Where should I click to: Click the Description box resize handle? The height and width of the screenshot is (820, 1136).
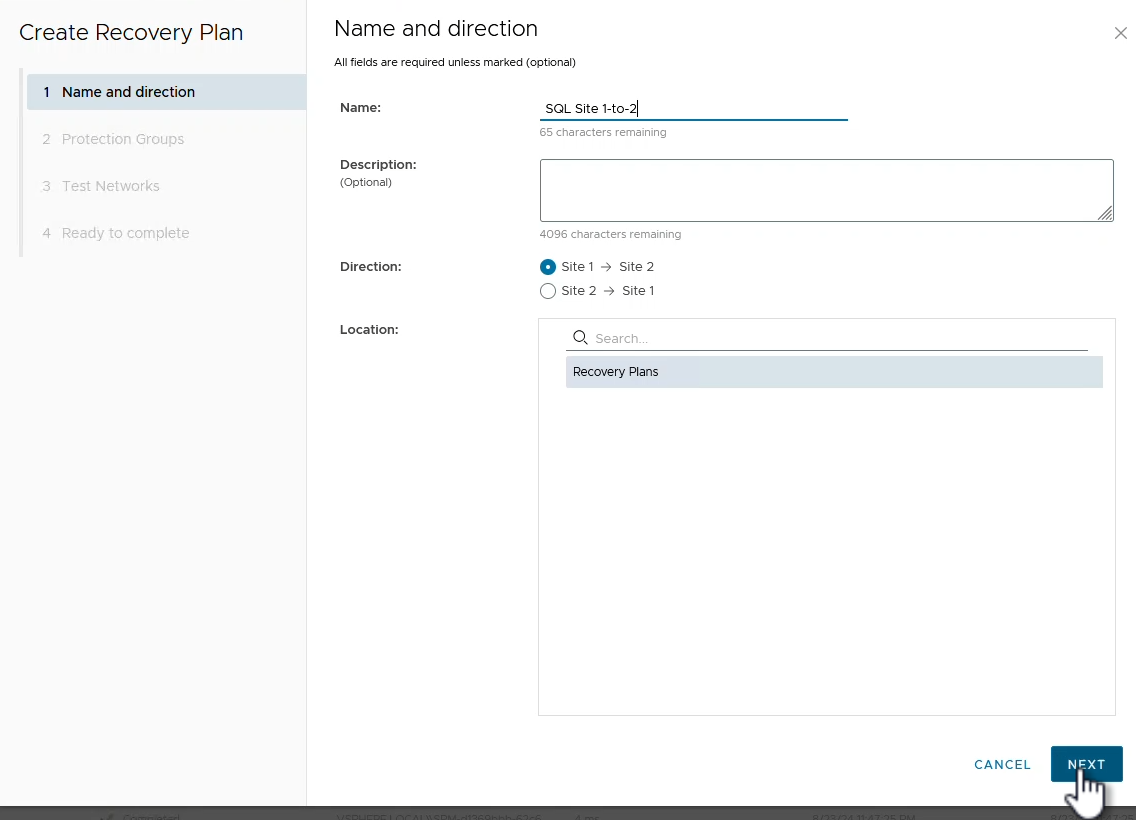(1104, 212)
